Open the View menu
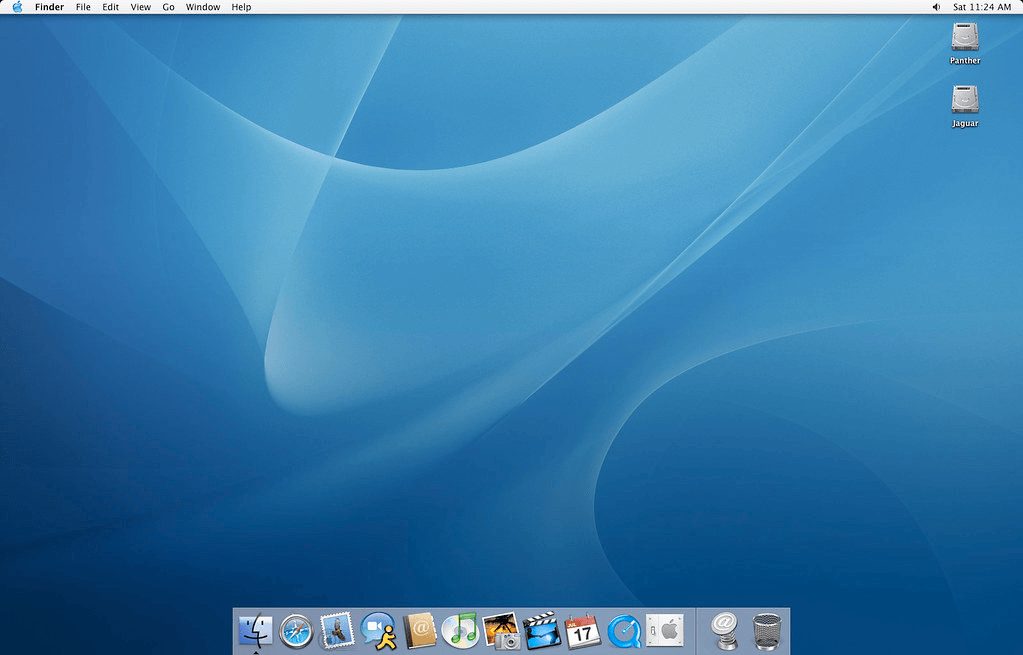Image resolution: width=1023 pixels, height=655 pixels. (x=140, y=7)
